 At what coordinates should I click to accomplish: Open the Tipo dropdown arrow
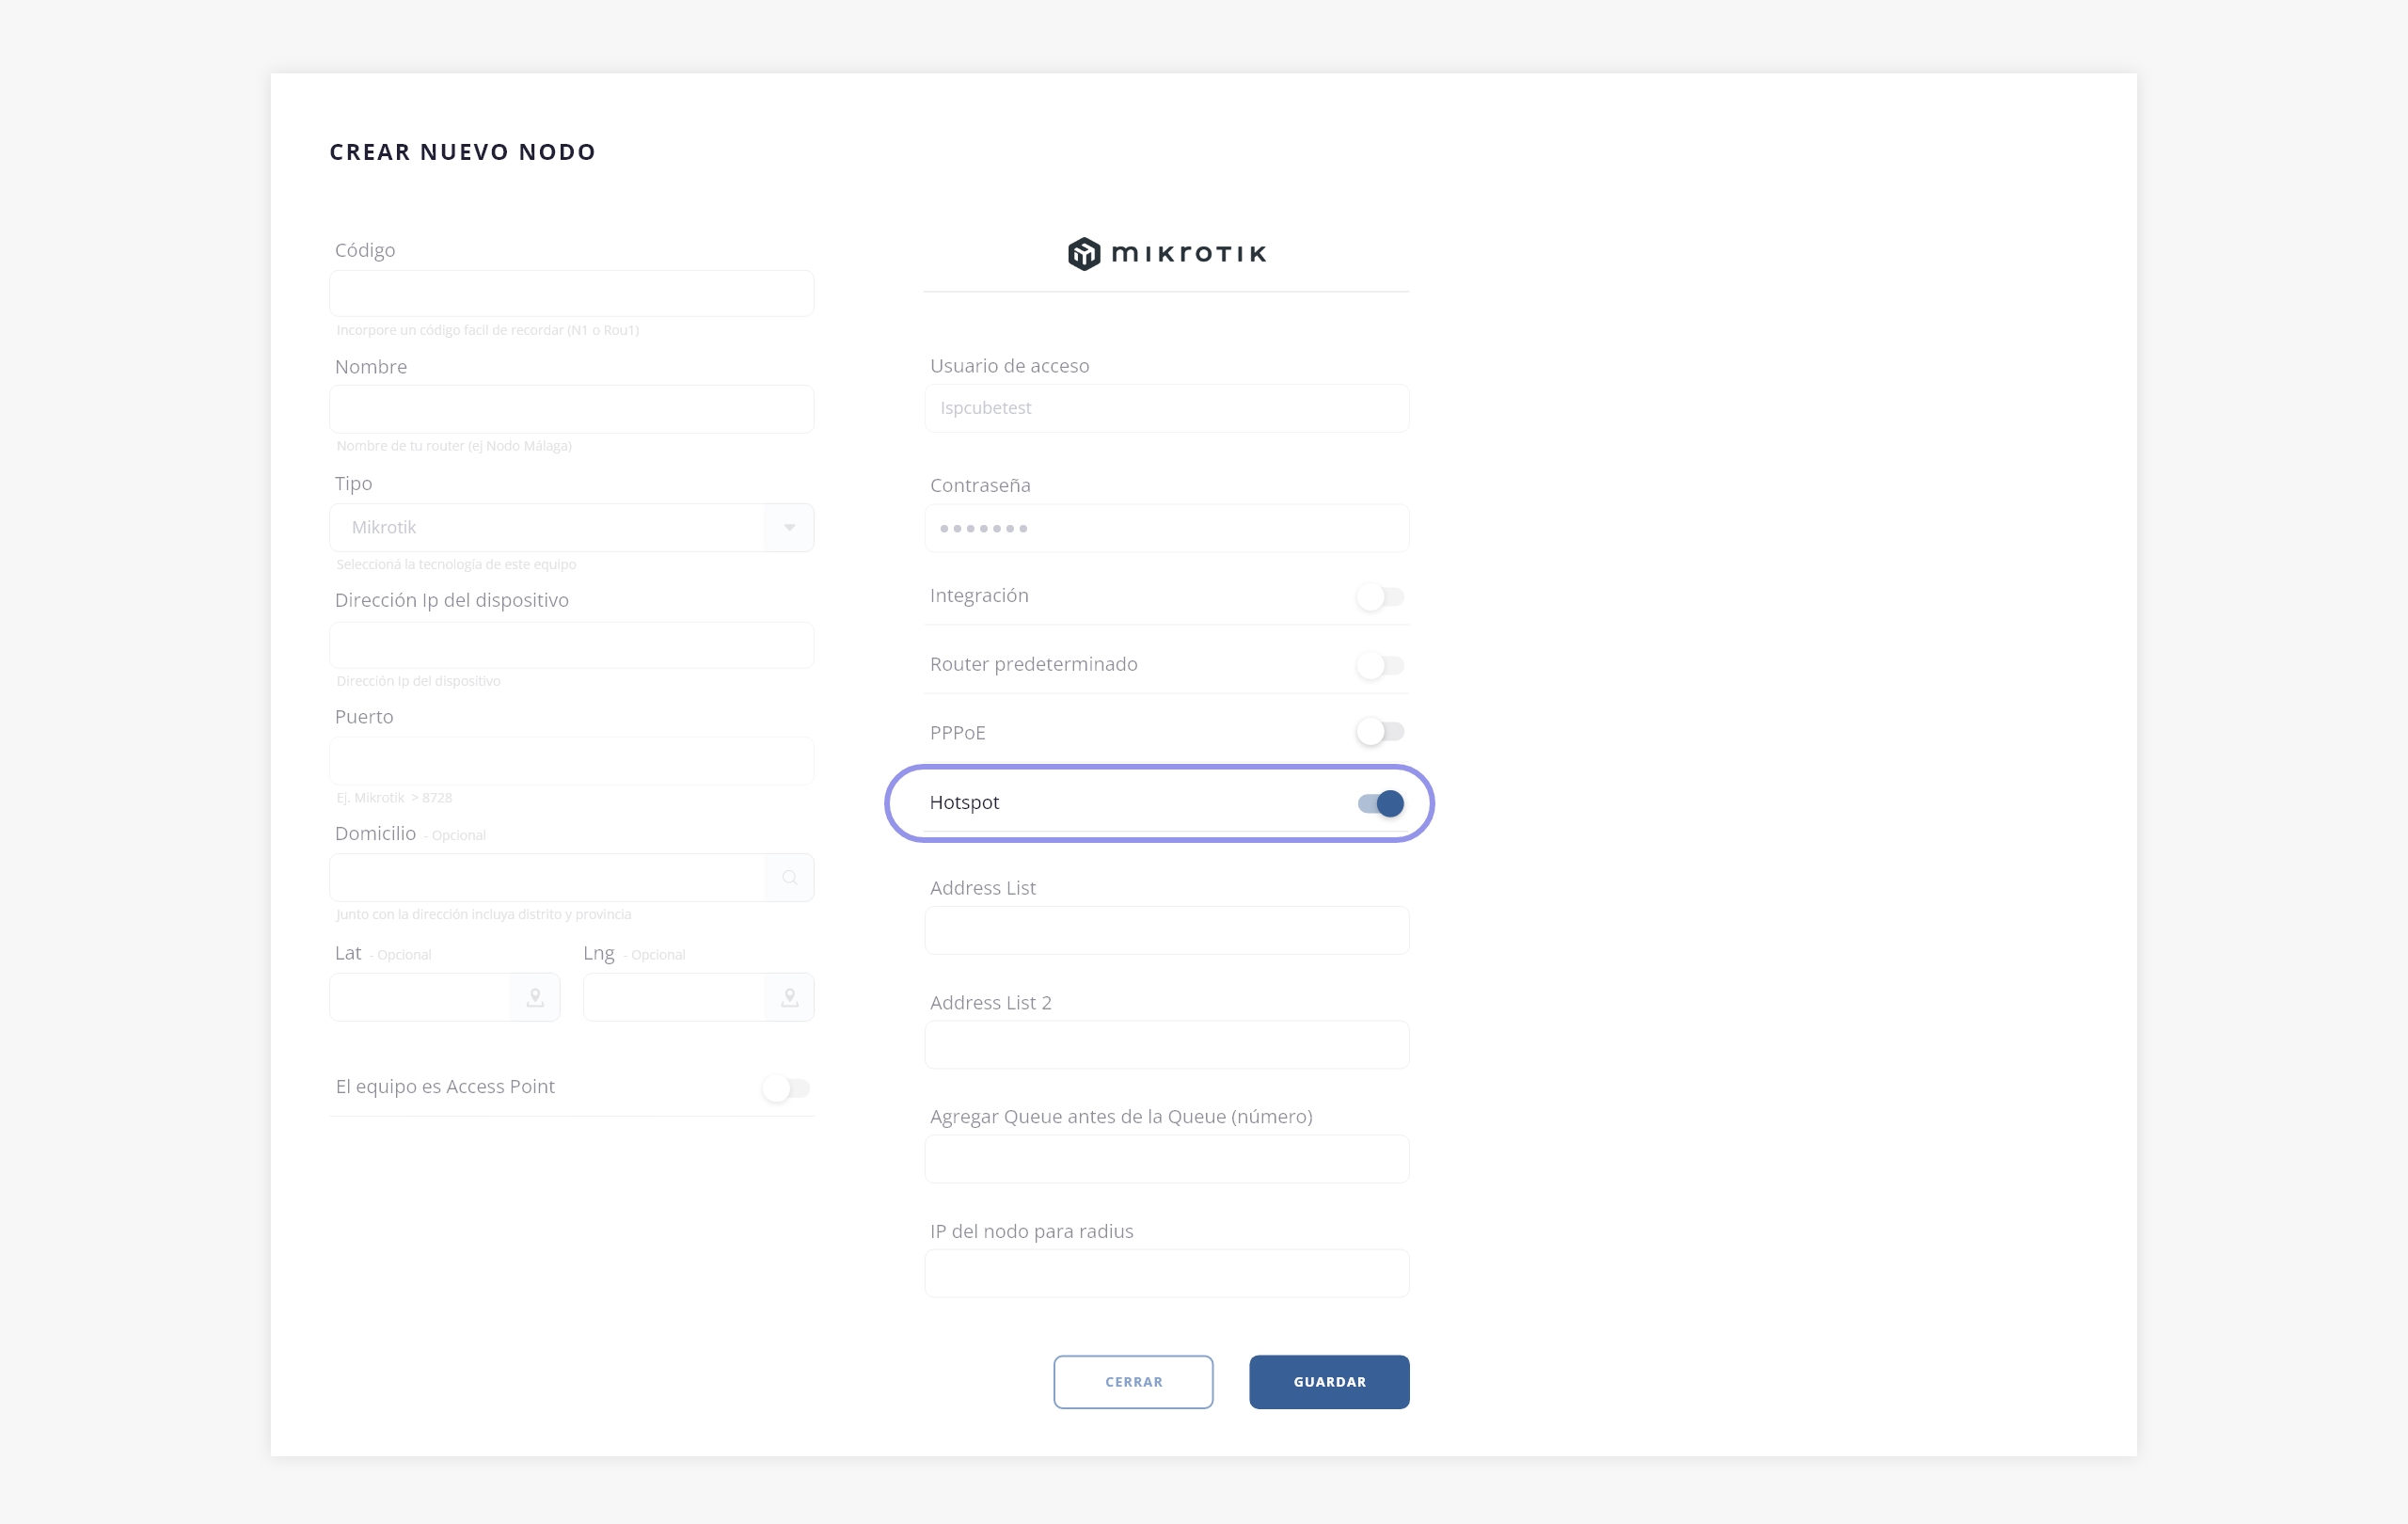point(789,527)
